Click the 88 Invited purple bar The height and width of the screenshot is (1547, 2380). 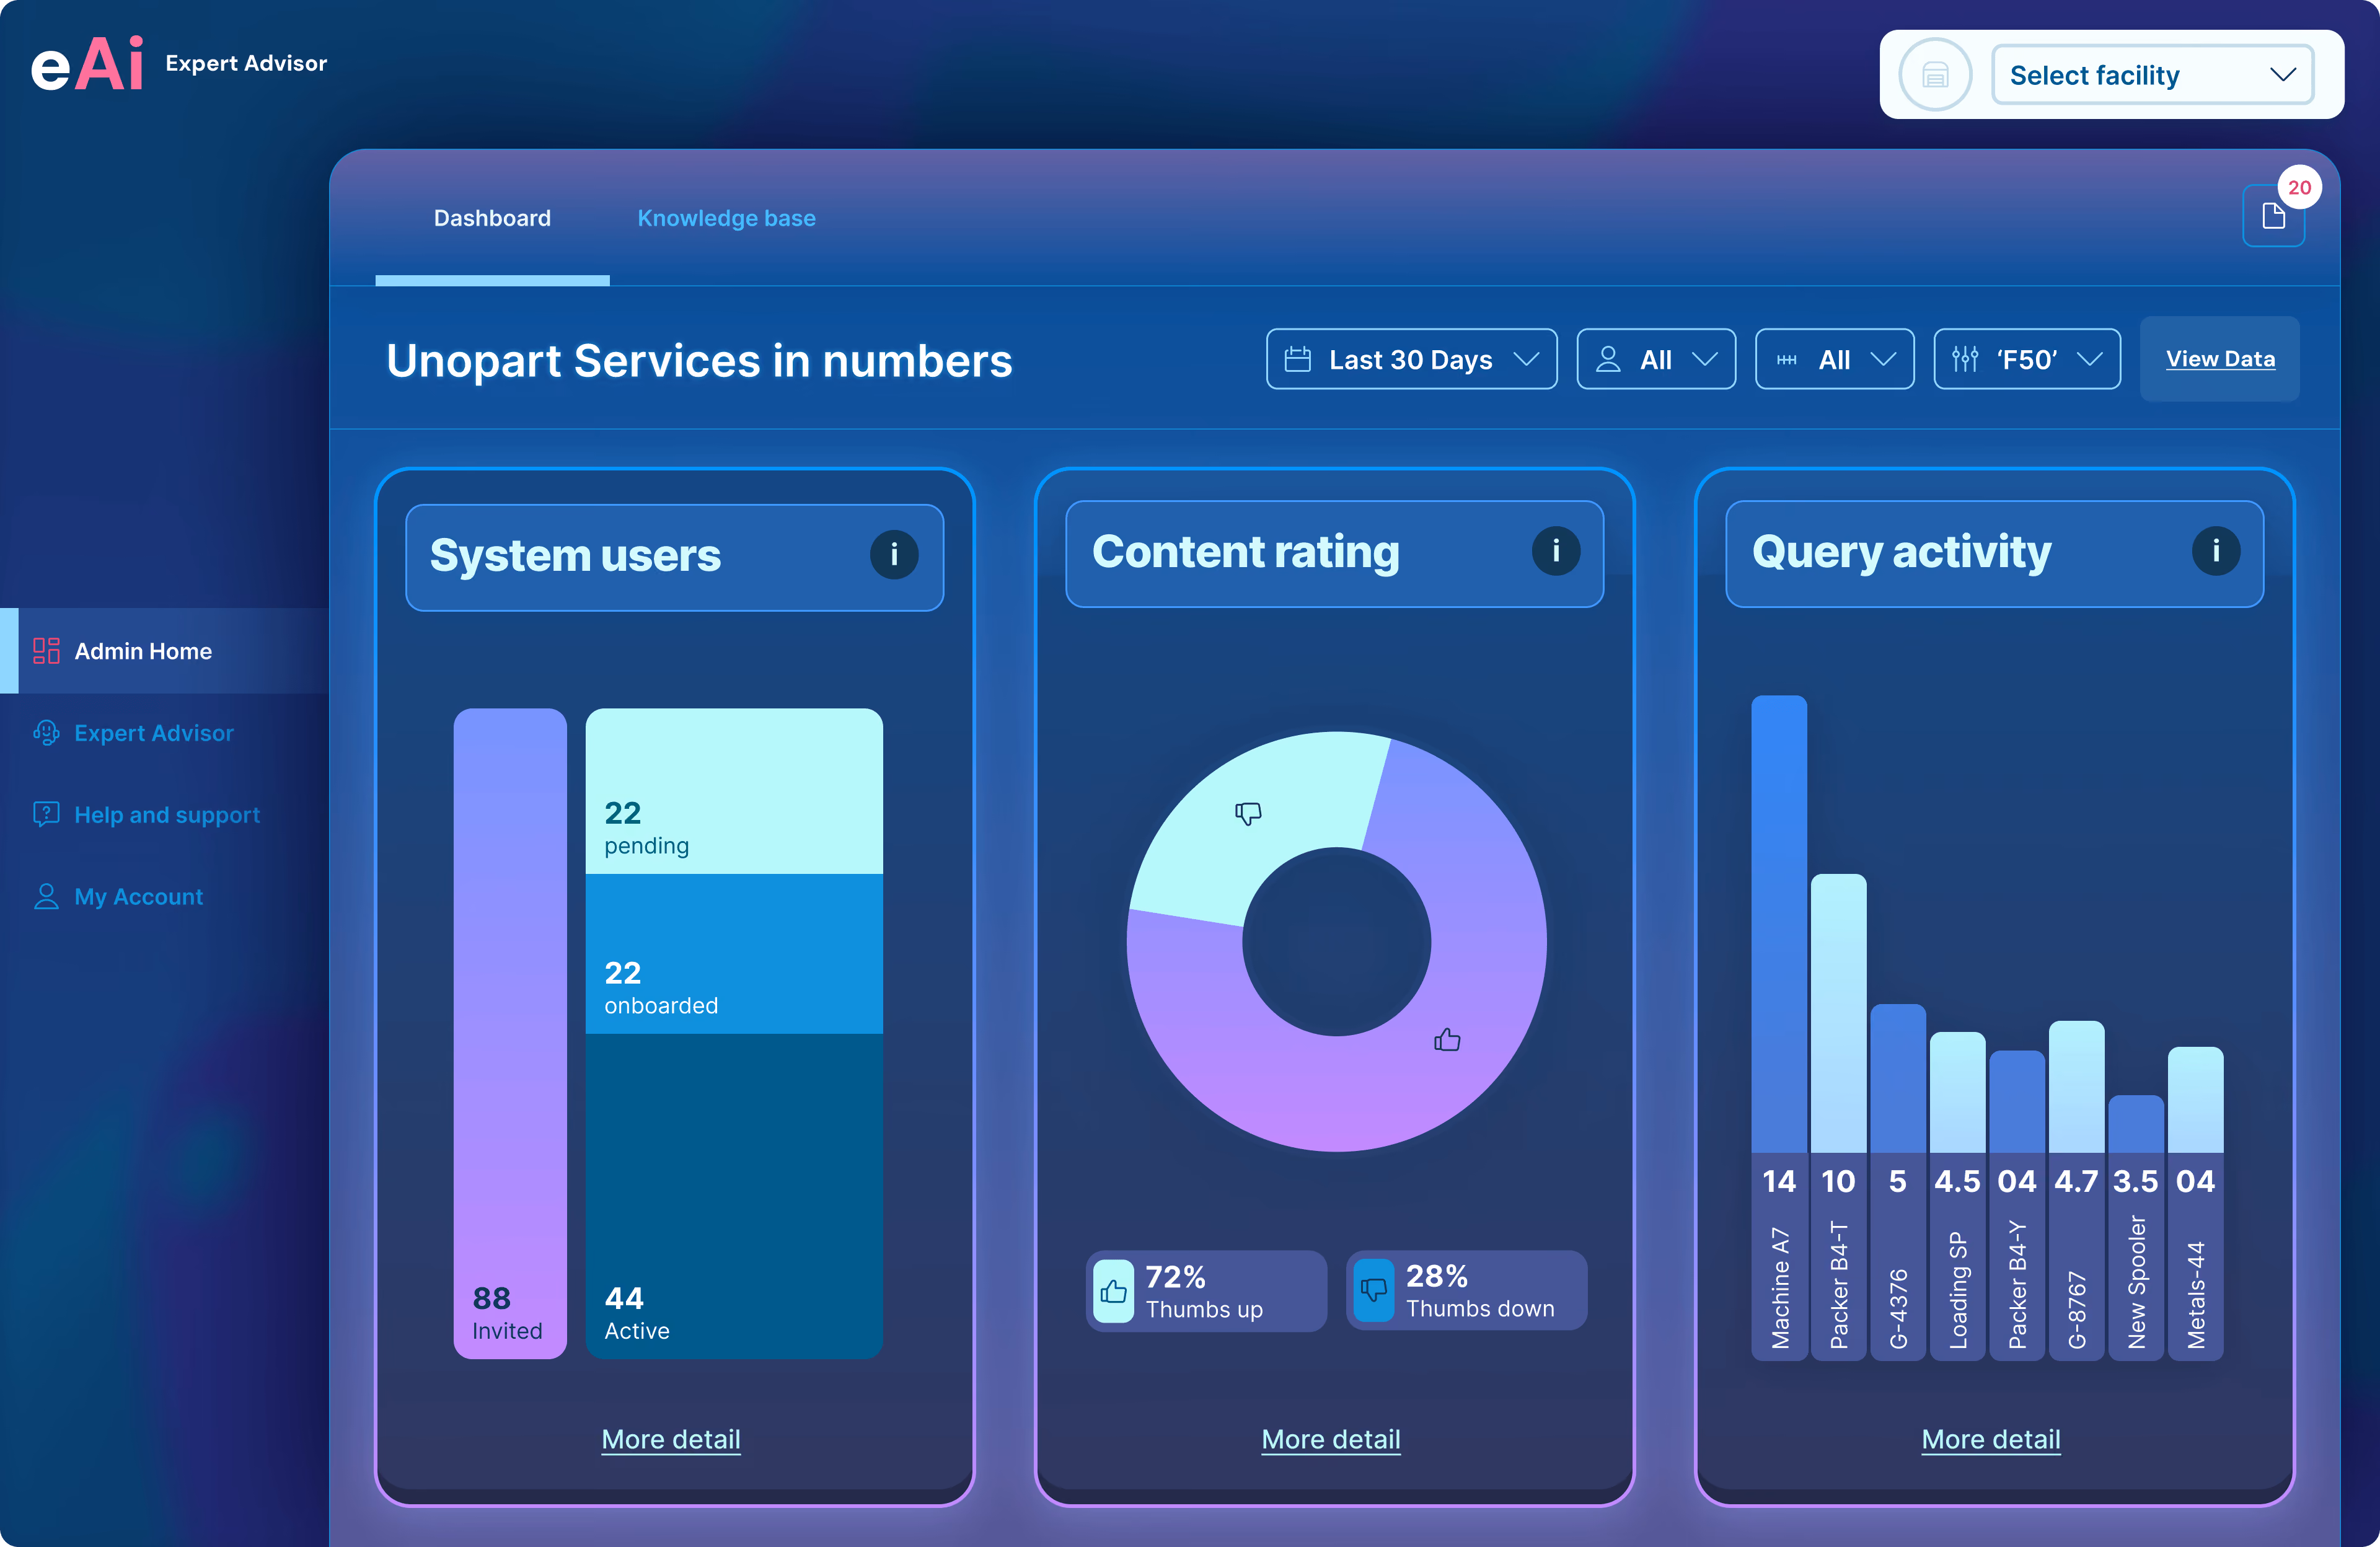[510, 1033]
